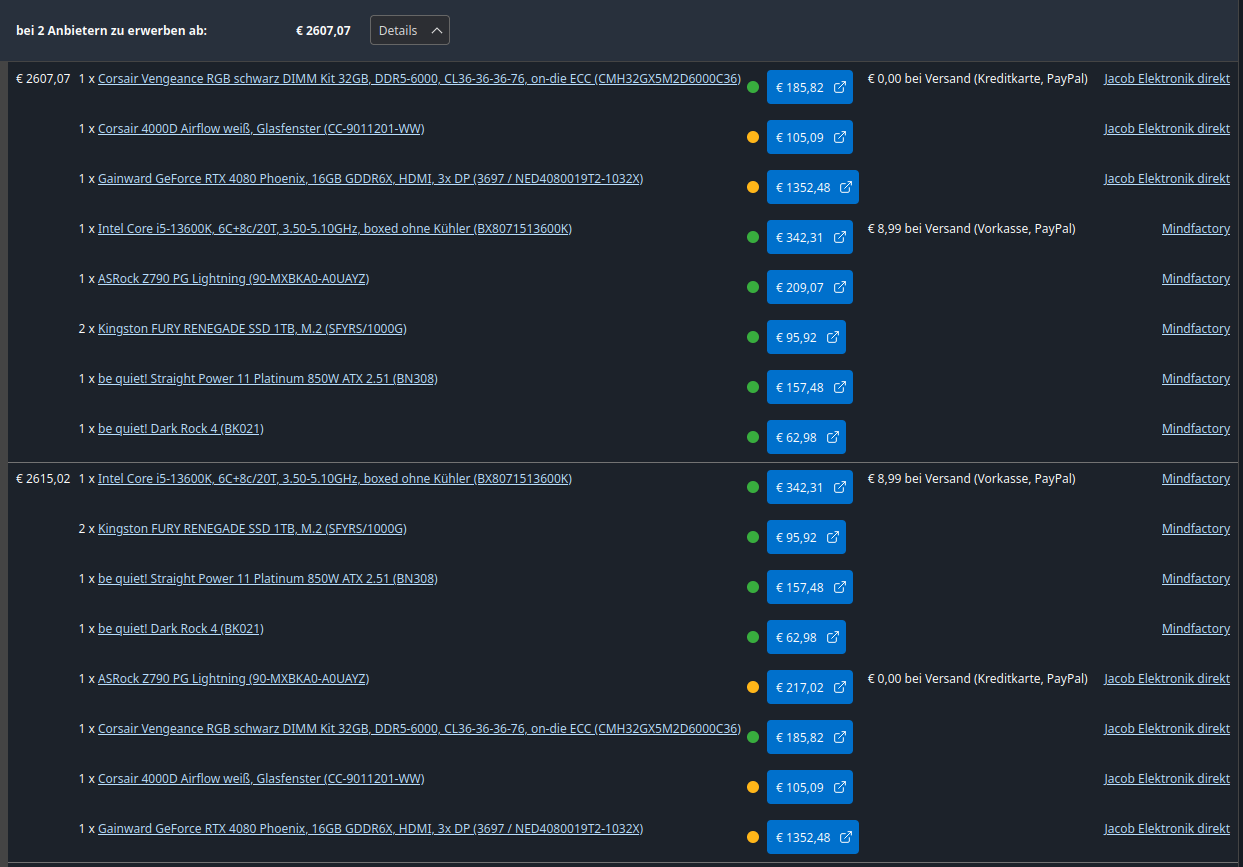The image size is (1243, 867).
Task: Open € 157,48 Straight Power offer in € 2615,02 group
Action: click(810, 587)
